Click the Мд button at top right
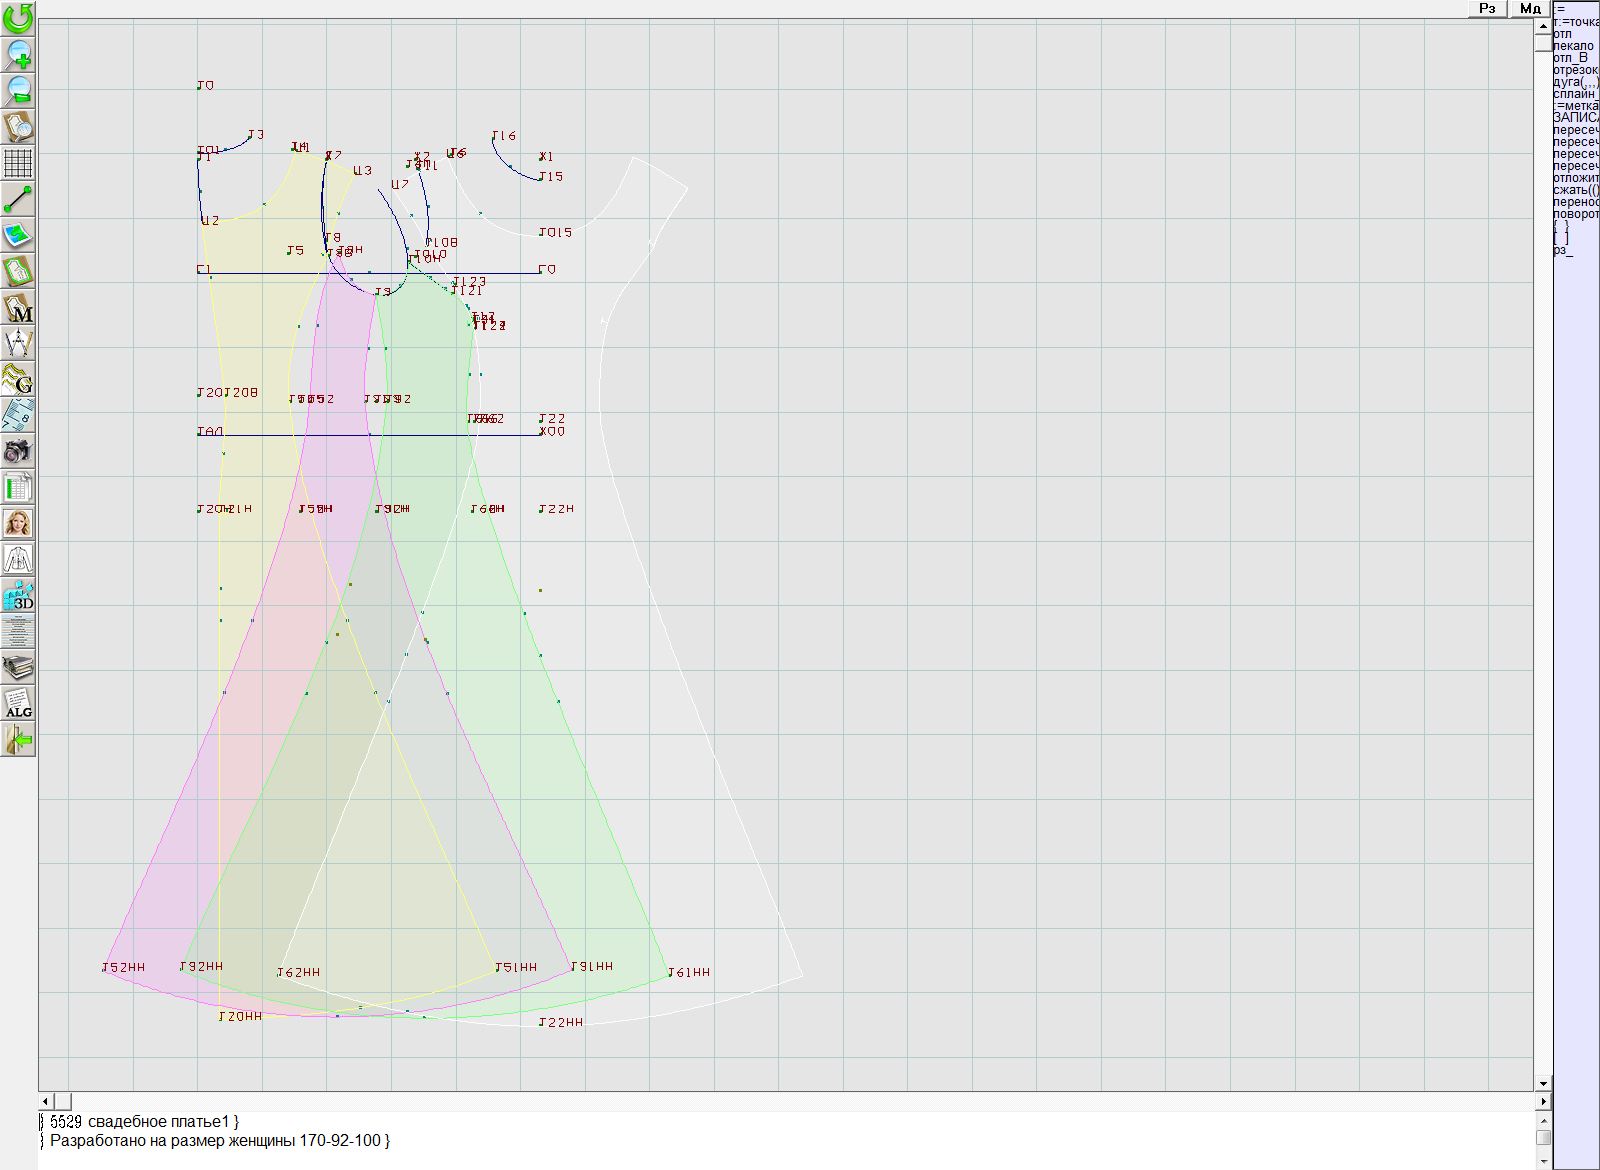 [x=1530, y=8]
